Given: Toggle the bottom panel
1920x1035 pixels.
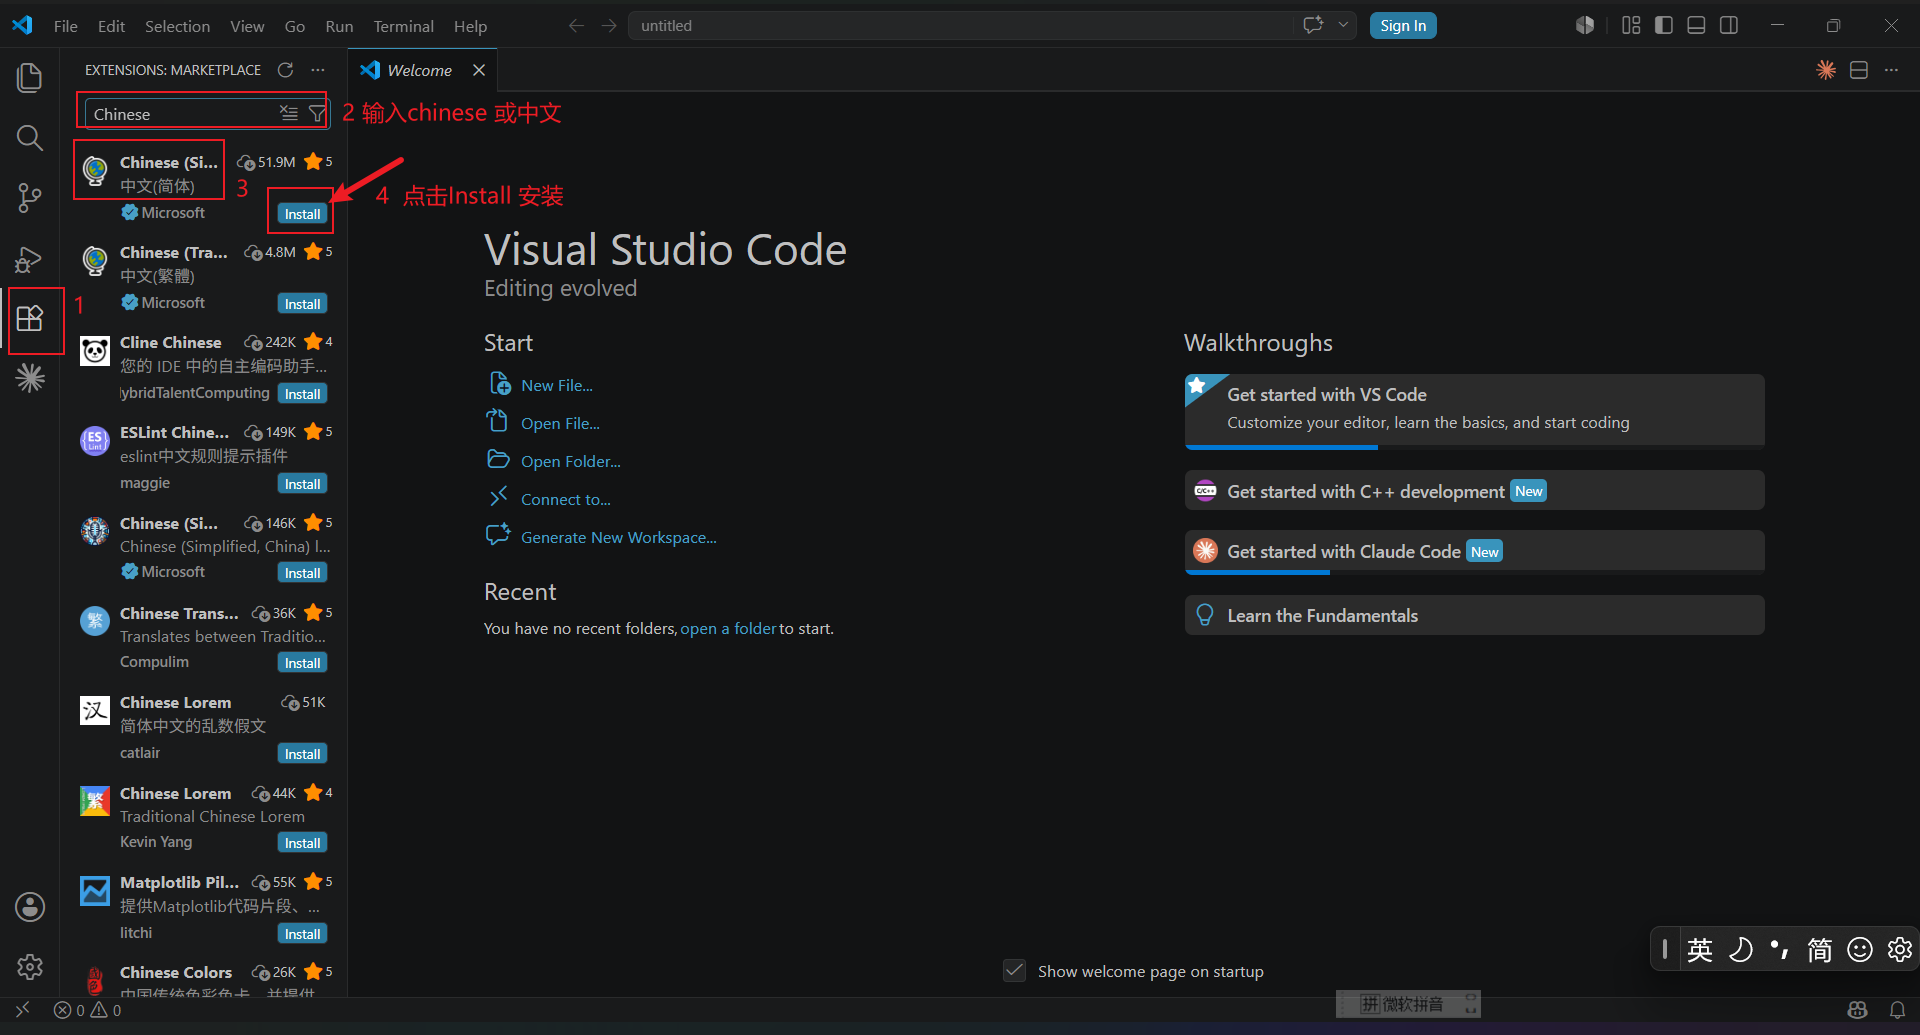Looking at the screenshot, I should click(1696, 26).
